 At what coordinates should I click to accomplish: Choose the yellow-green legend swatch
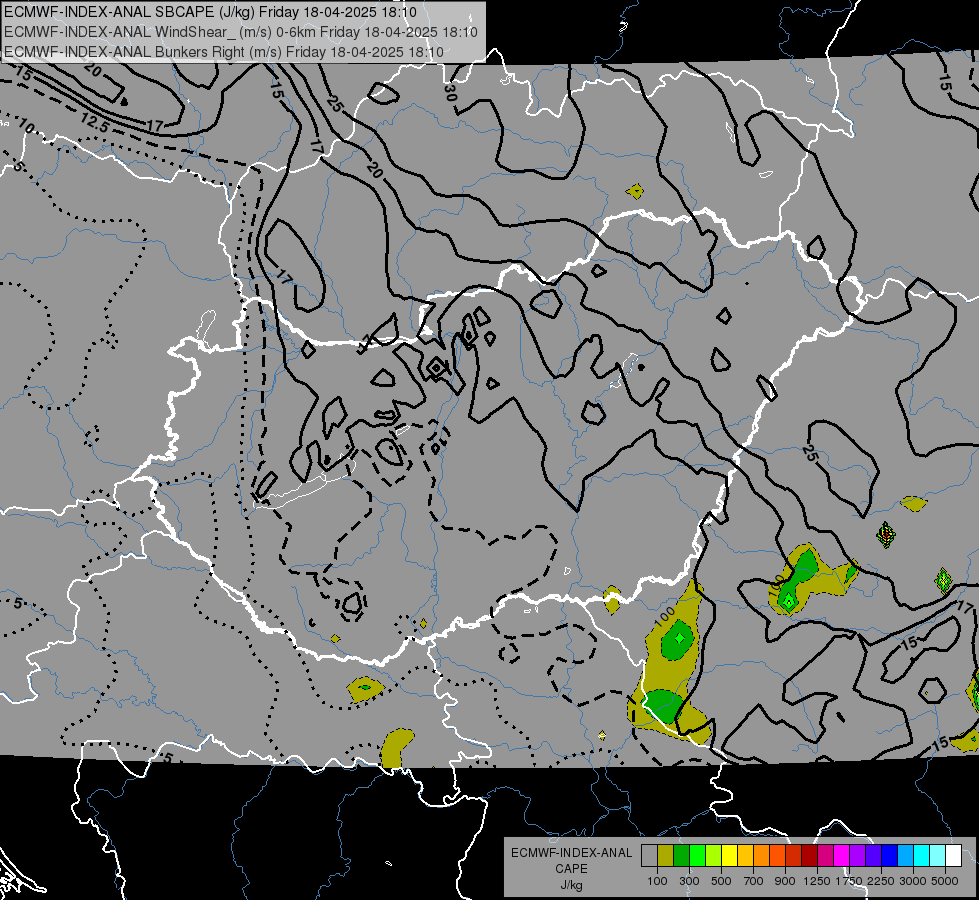tap(713, 855)
